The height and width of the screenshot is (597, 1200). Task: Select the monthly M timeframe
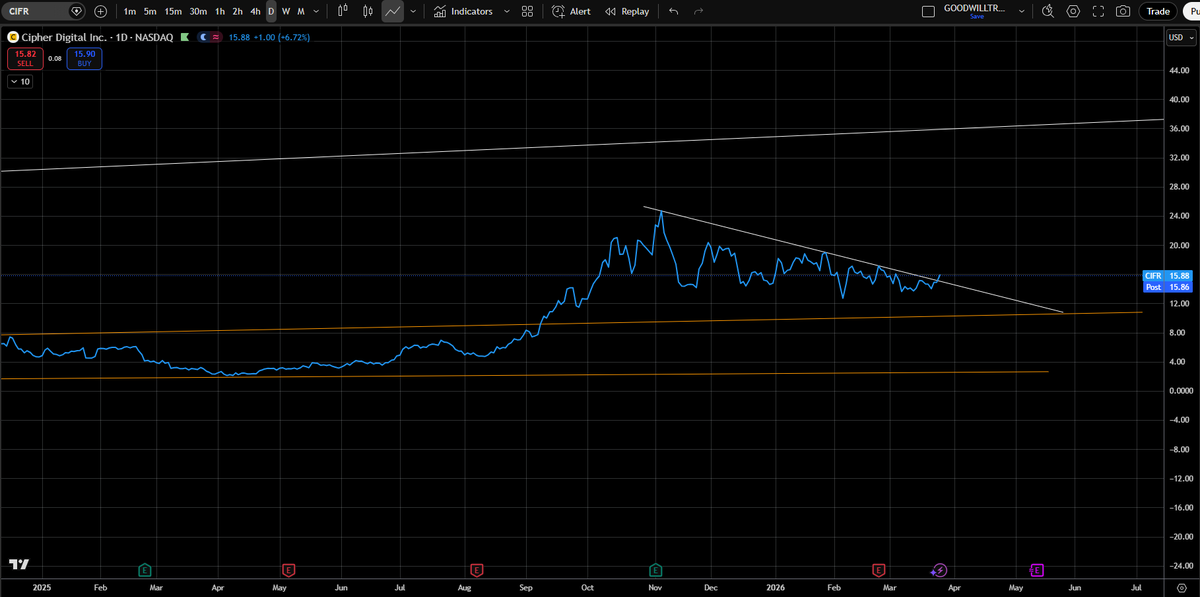(x=301, y=11)
